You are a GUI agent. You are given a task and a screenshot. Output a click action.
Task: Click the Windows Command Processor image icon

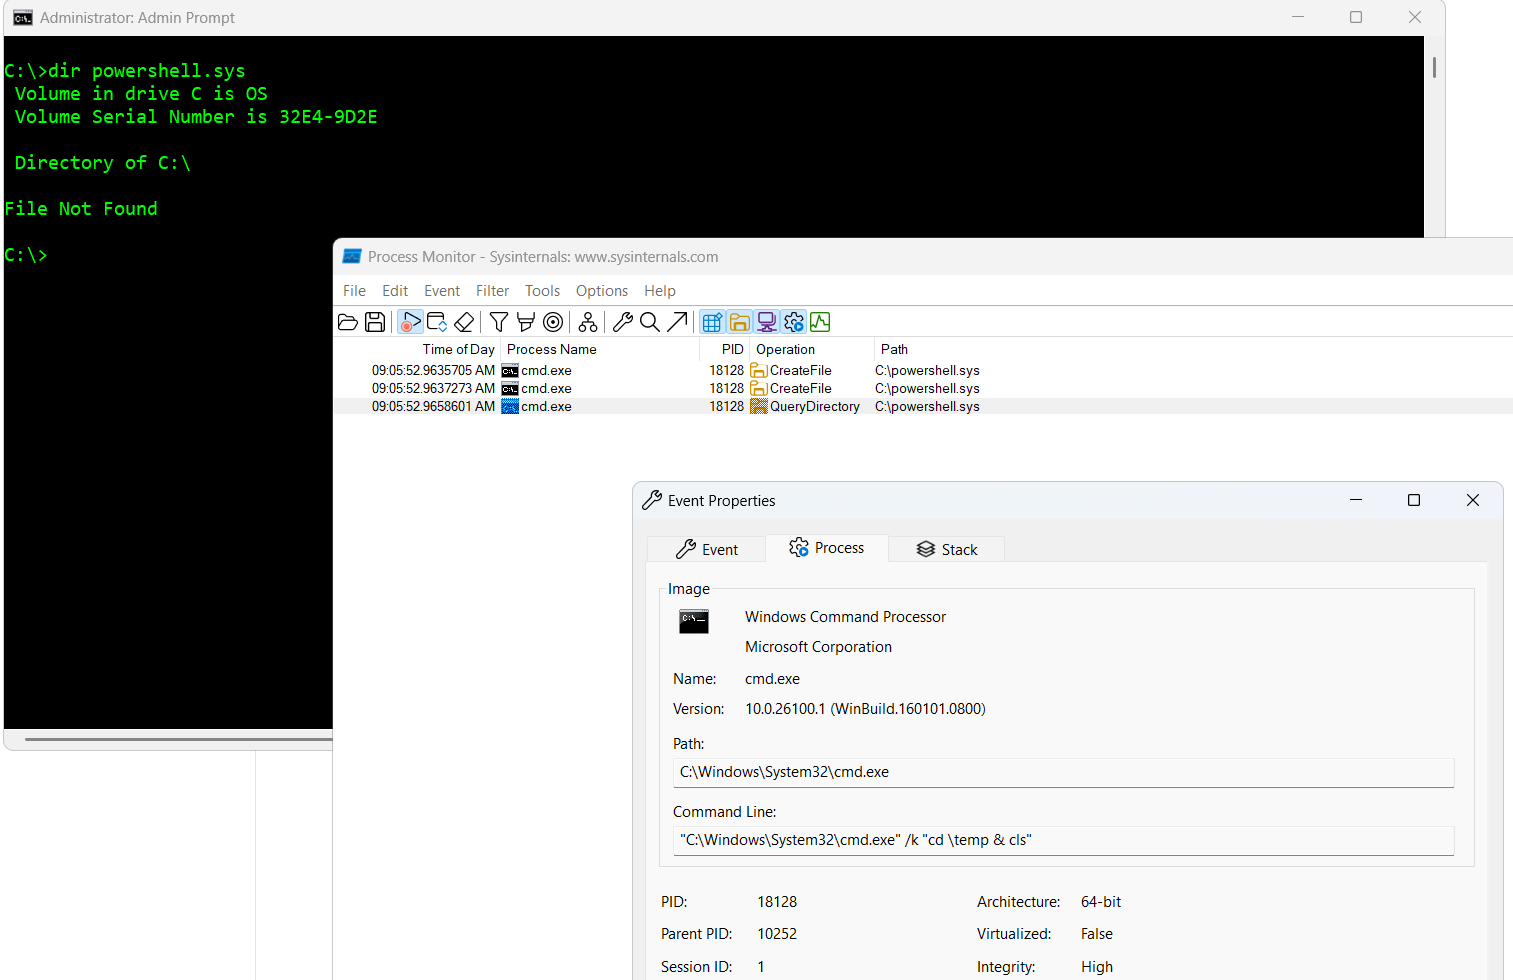point(694,621)
